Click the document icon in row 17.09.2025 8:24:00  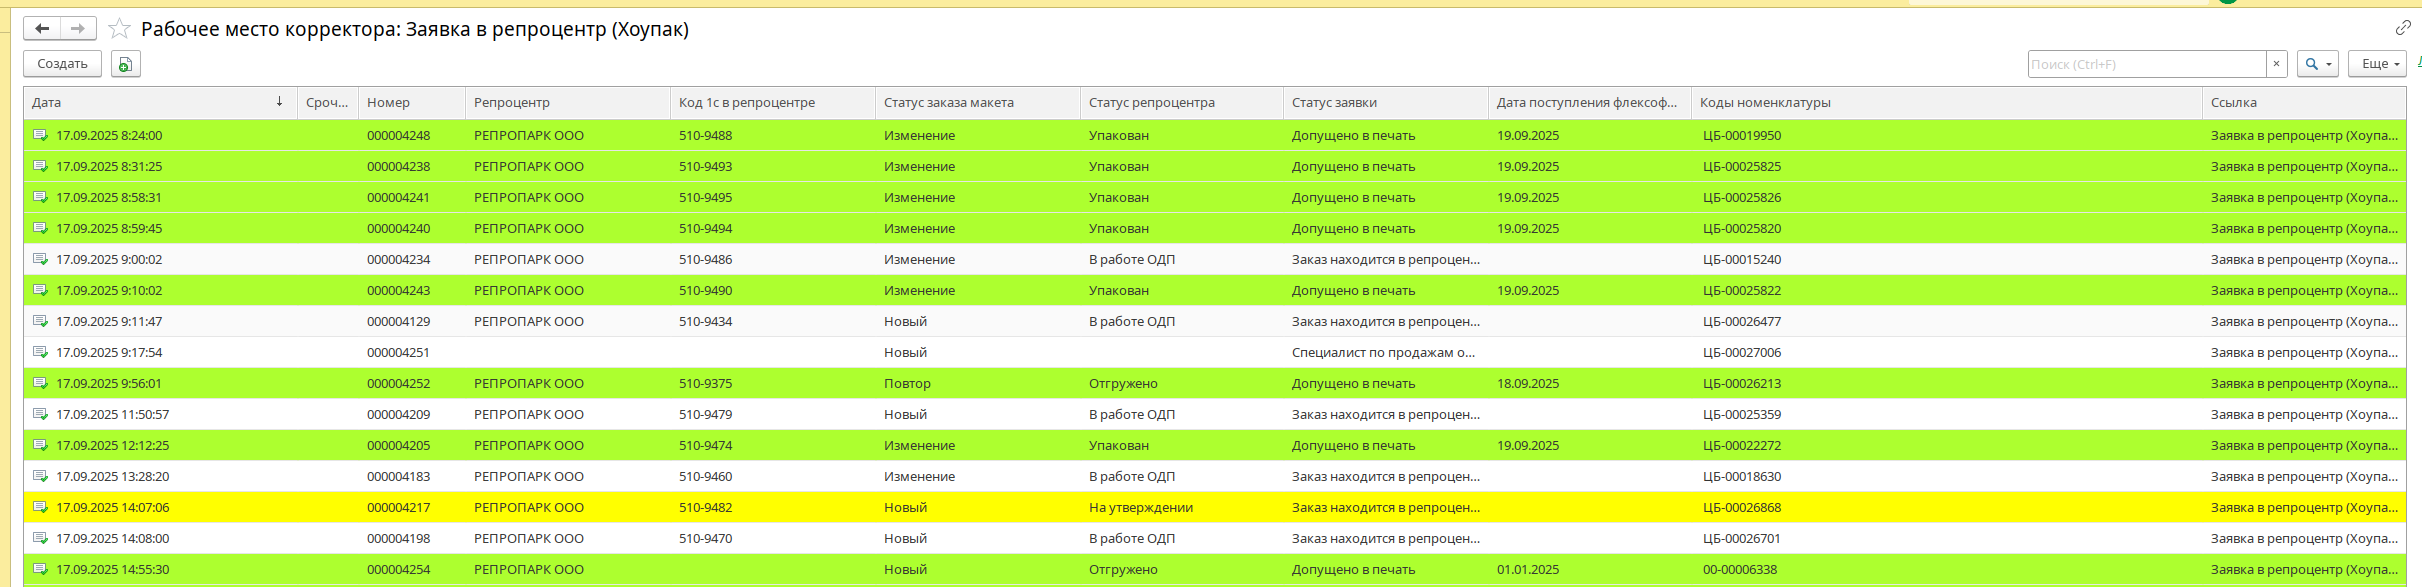click(40, 135)
